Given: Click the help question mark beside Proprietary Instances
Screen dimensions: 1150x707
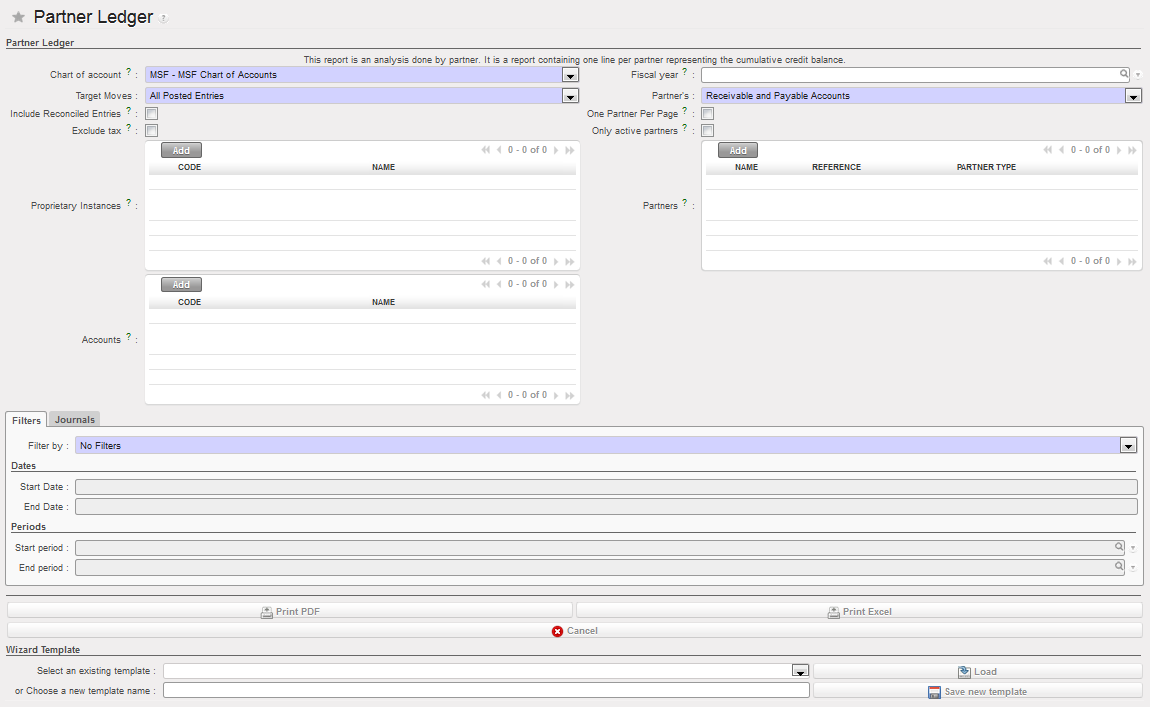Looking at the screenshot, I should 129,204.
